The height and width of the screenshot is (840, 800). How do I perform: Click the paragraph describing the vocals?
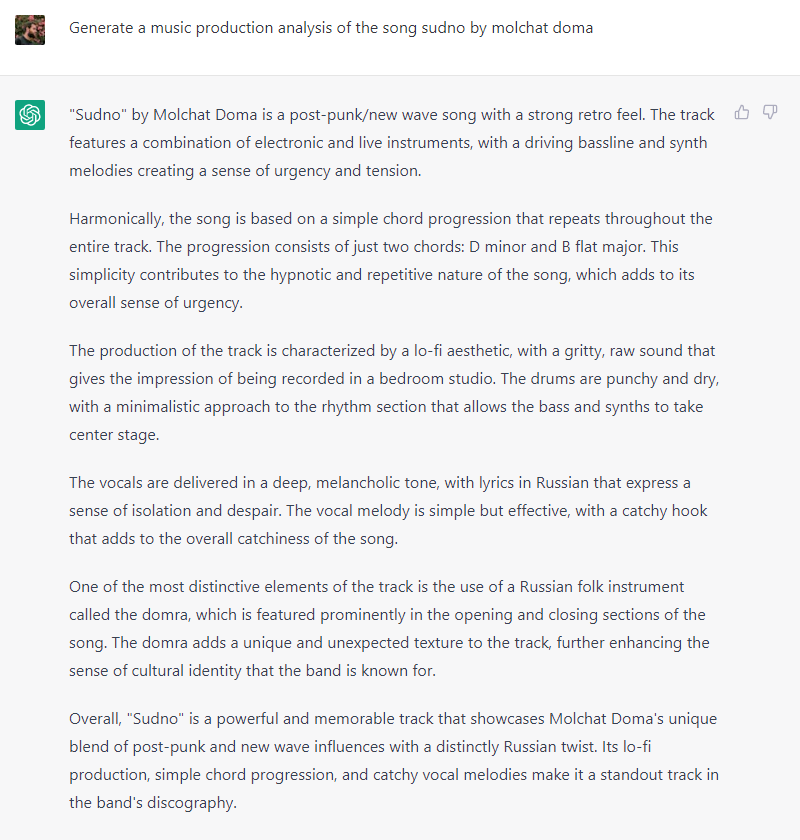click(x=388, y=511)
